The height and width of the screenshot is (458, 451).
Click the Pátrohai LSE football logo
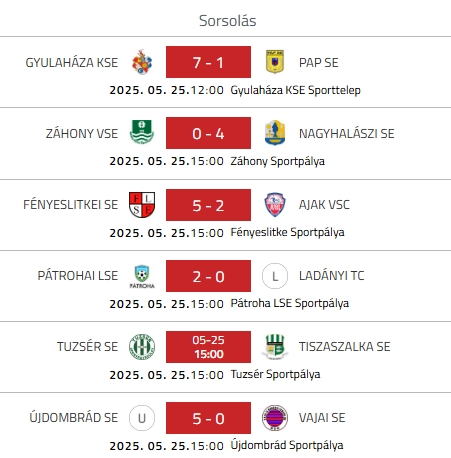(x=142, y=276)
